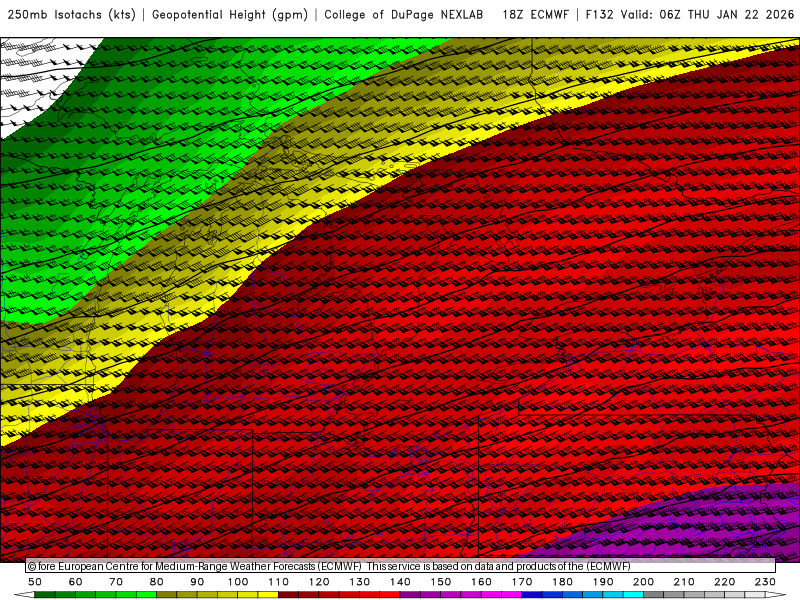This screenshot has height=600, width=800.
Task: Click the 90 label on the color scale
Action: (x=197, y=582)
